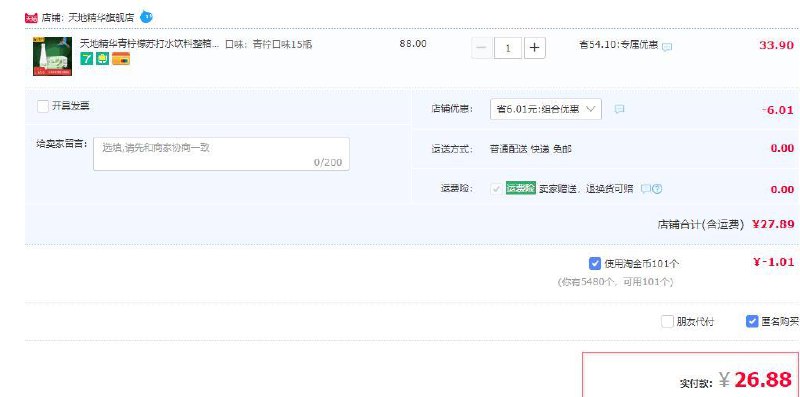
Task: Focus the 给卖家留言 message box
Action: click(x=221, y=154)
